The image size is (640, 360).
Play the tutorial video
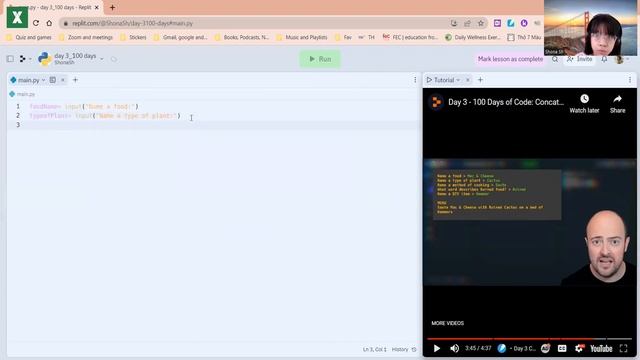pos(437,349)
